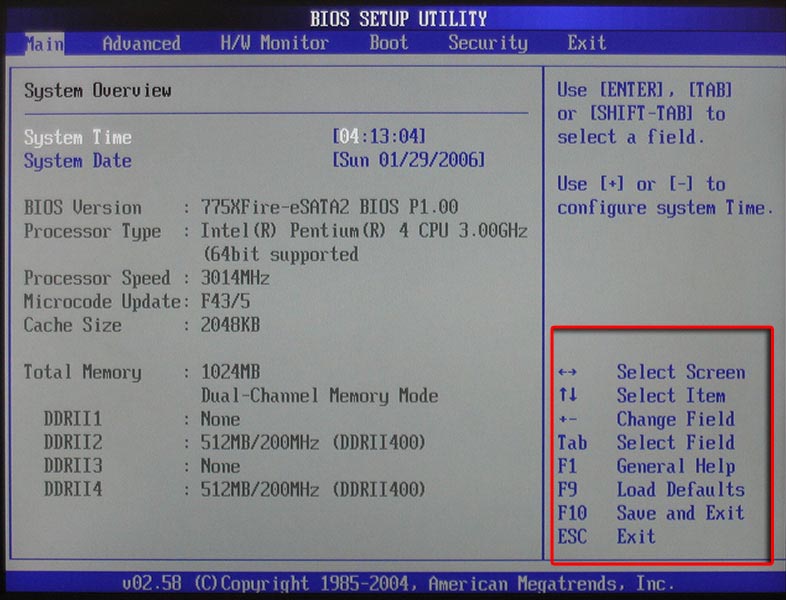Viewport: 786px width, 600px height.
Task: Select the Main tab
Action: coord(43,43)
